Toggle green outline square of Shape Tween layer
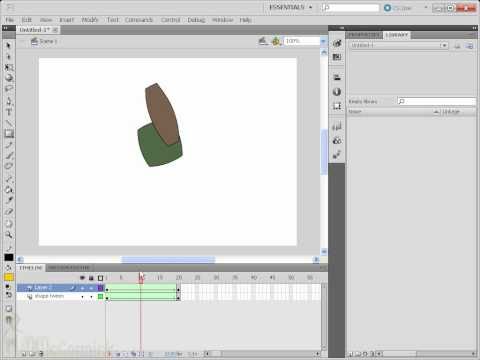Screen dimensions: 480x360 point(100,296)
